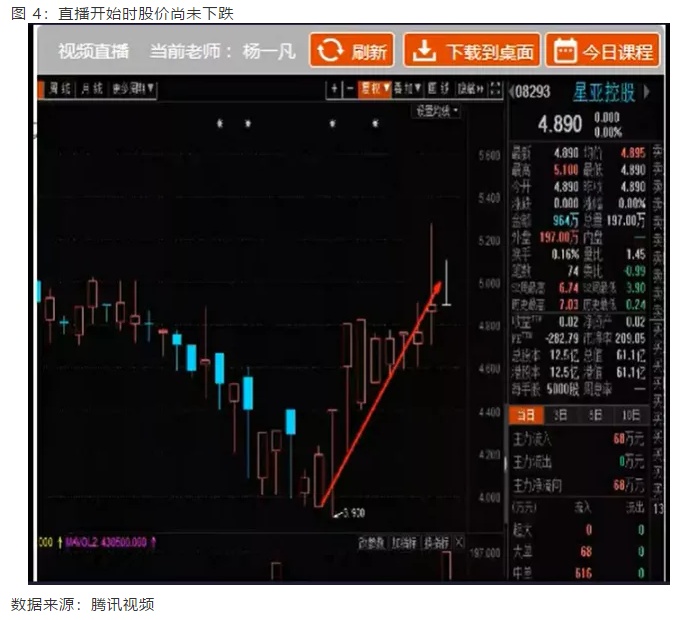Click teacher name 杨一凡
Viewport: 681px width, 620px height.
269,51
